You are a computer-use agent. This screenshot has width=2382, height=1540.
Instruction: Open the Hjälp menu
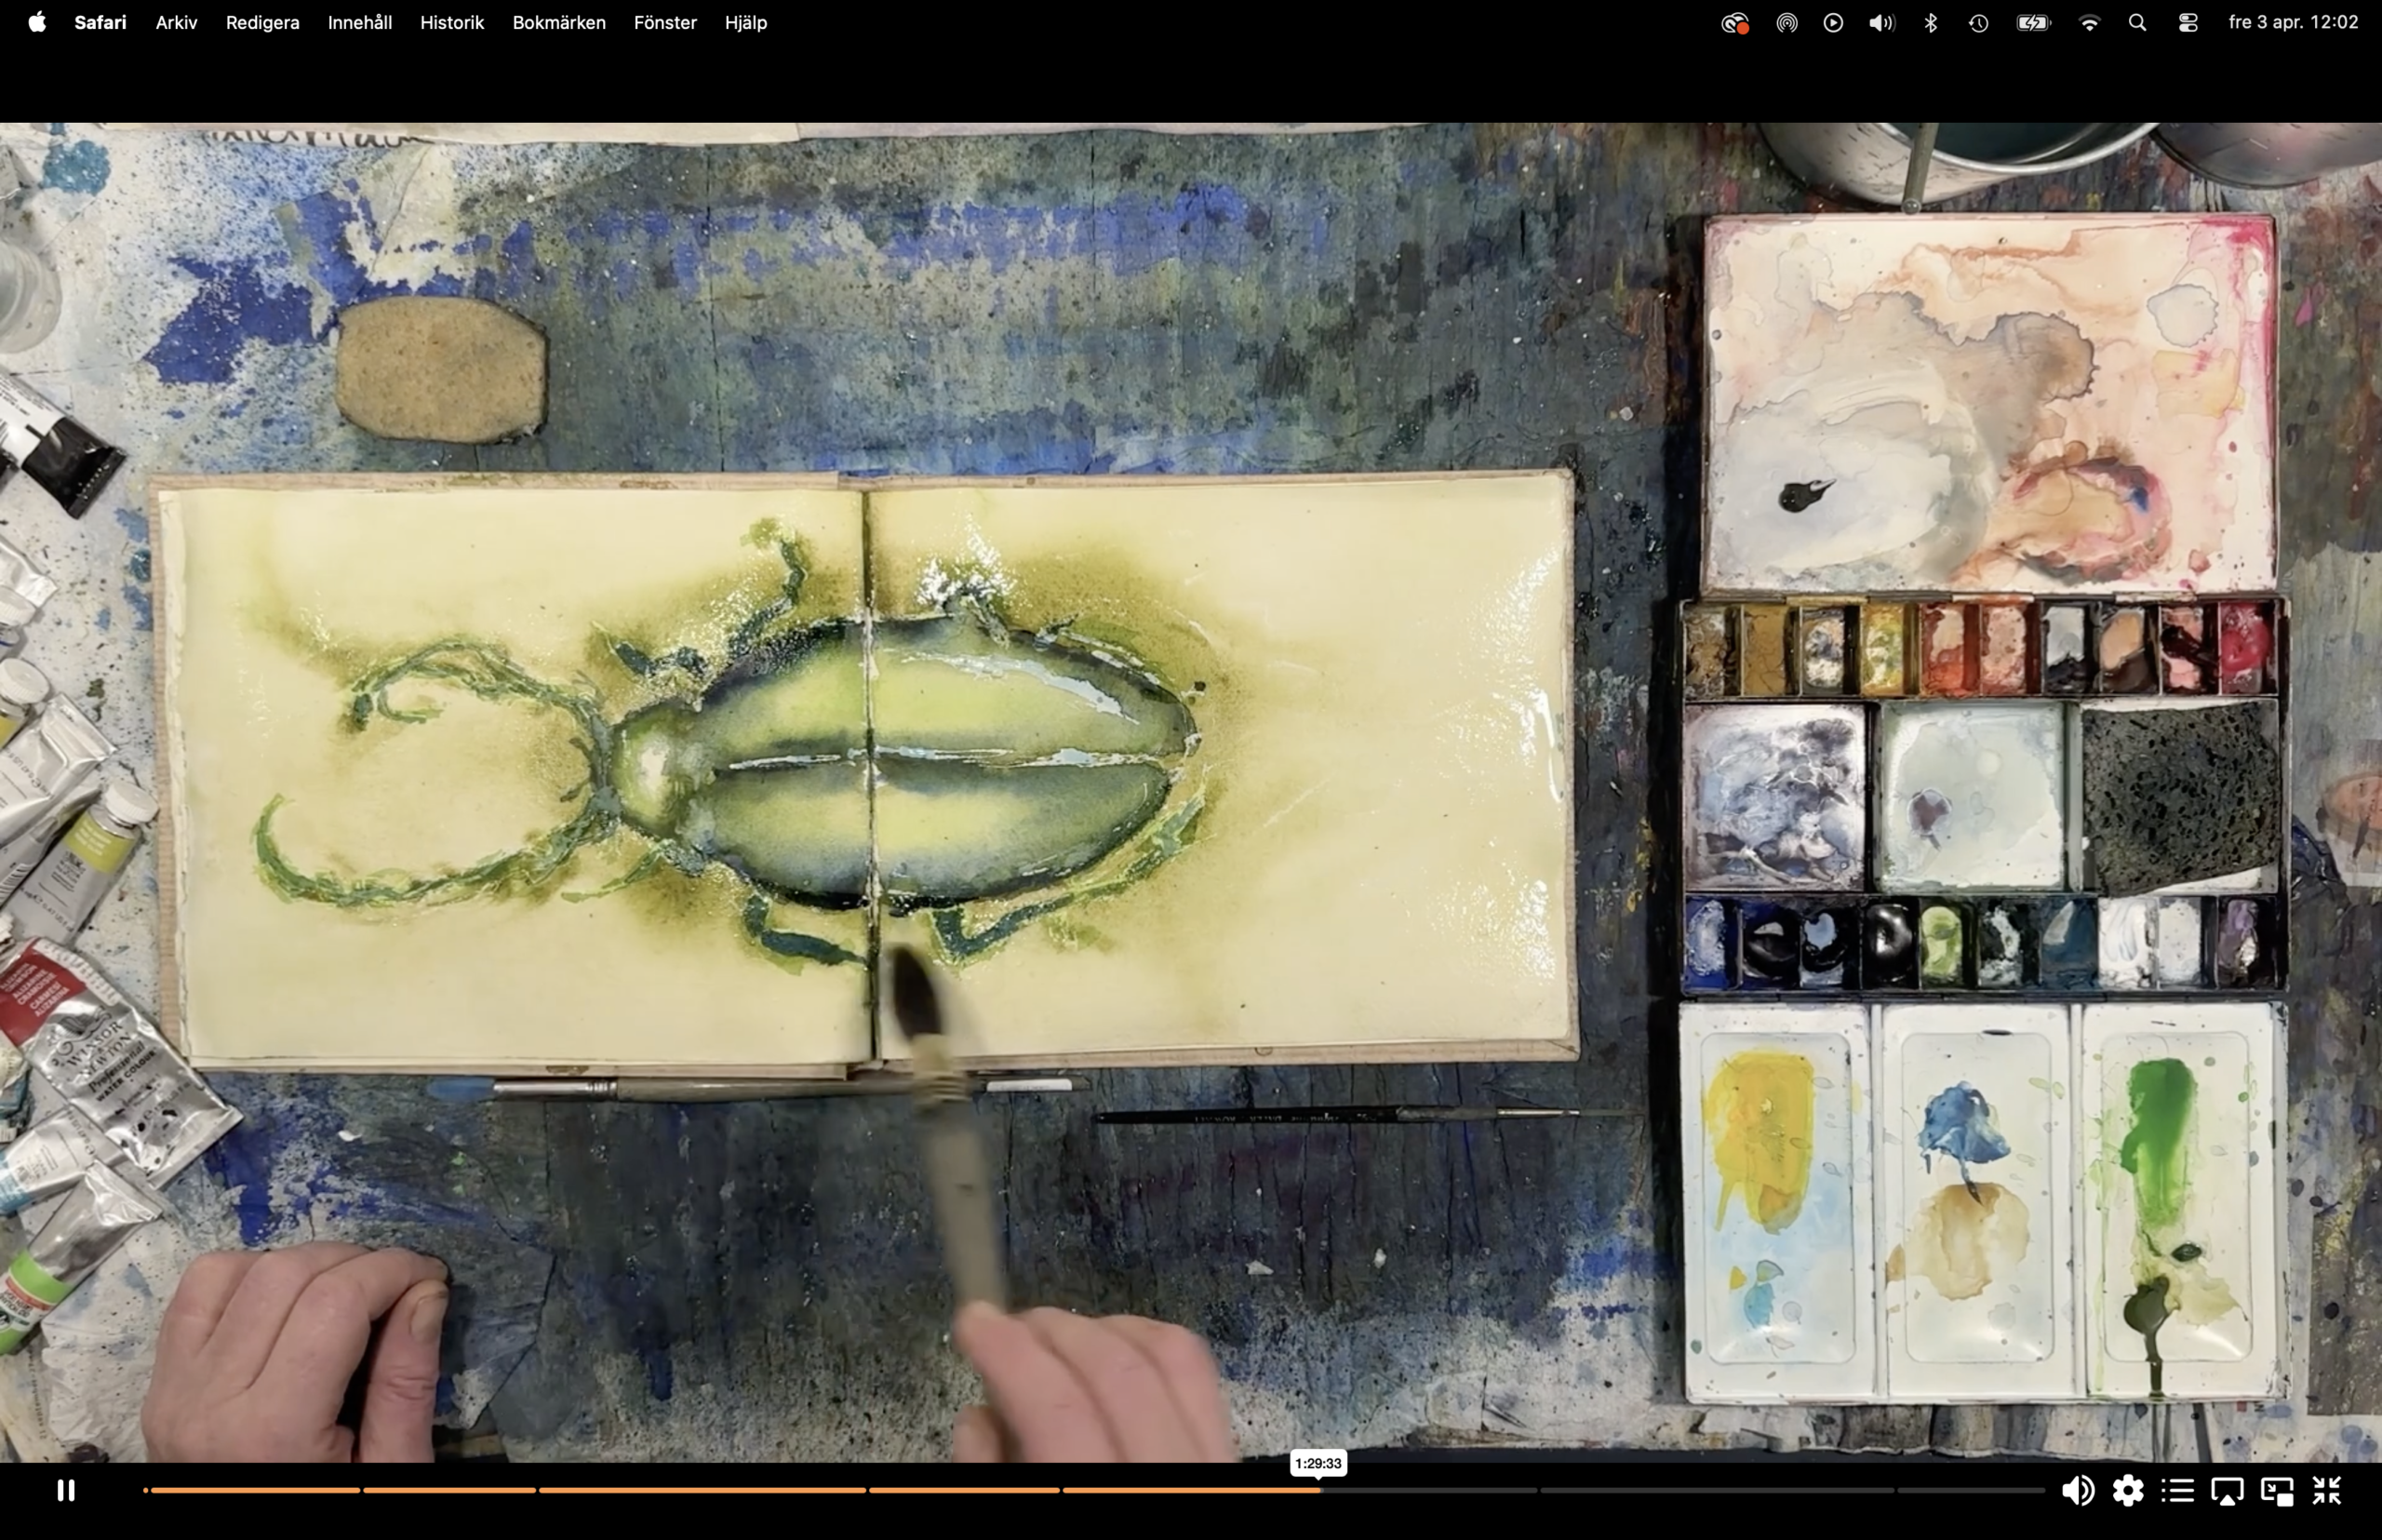746,22
